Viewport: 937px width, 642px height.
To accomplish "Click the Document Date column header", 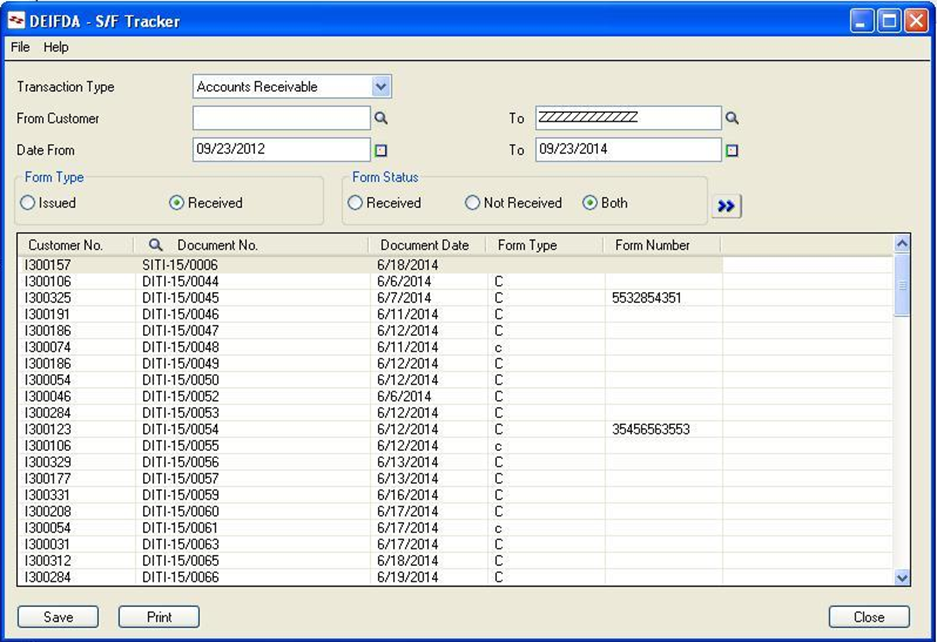I will coord(425,245).
